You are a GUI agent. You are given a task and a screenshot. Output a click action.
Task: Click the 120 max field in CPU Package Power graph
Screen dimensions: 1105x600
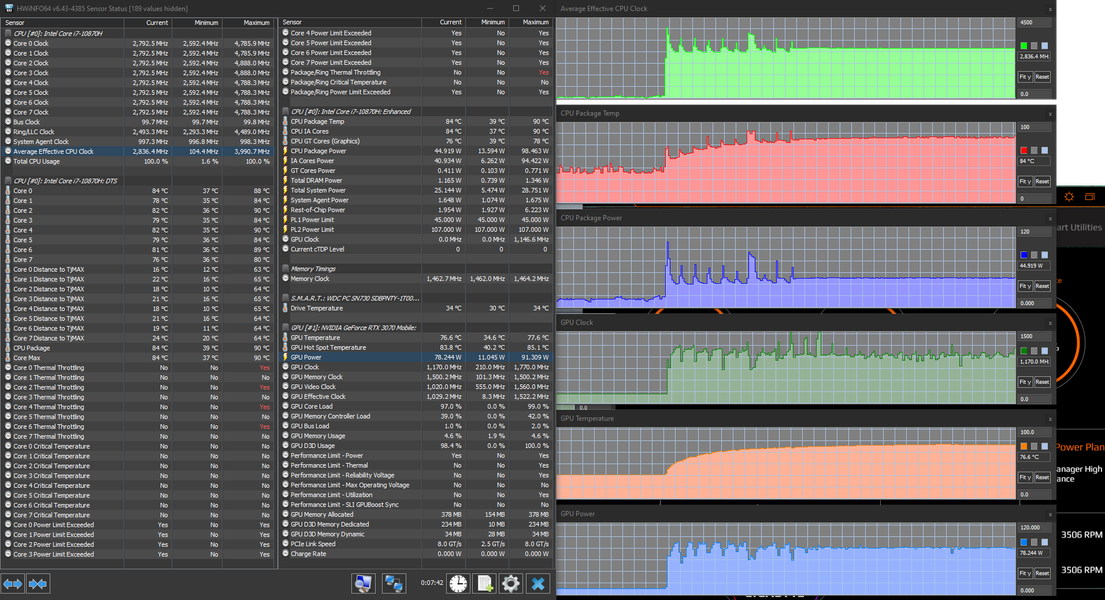[1034, 232]
